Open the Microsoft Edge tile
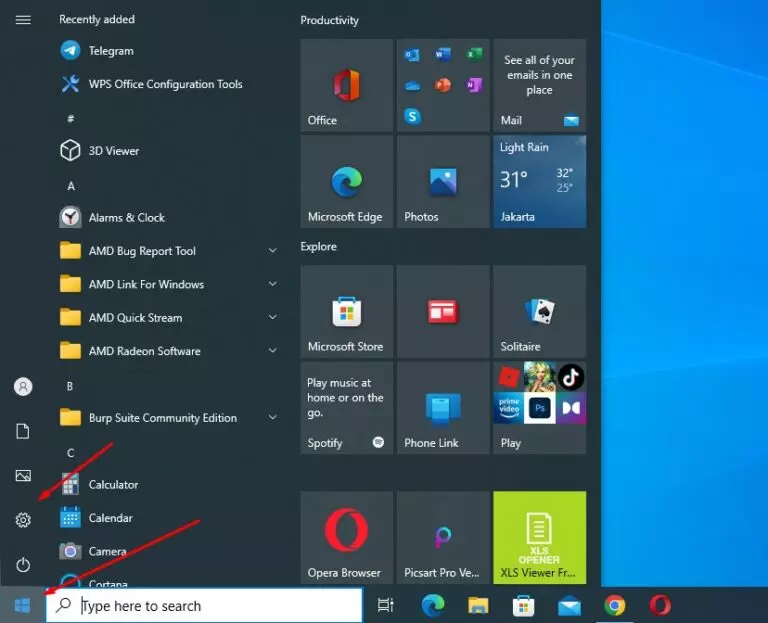Image resolution: width=768 pixels, height=623 pixels. point(347,182)
